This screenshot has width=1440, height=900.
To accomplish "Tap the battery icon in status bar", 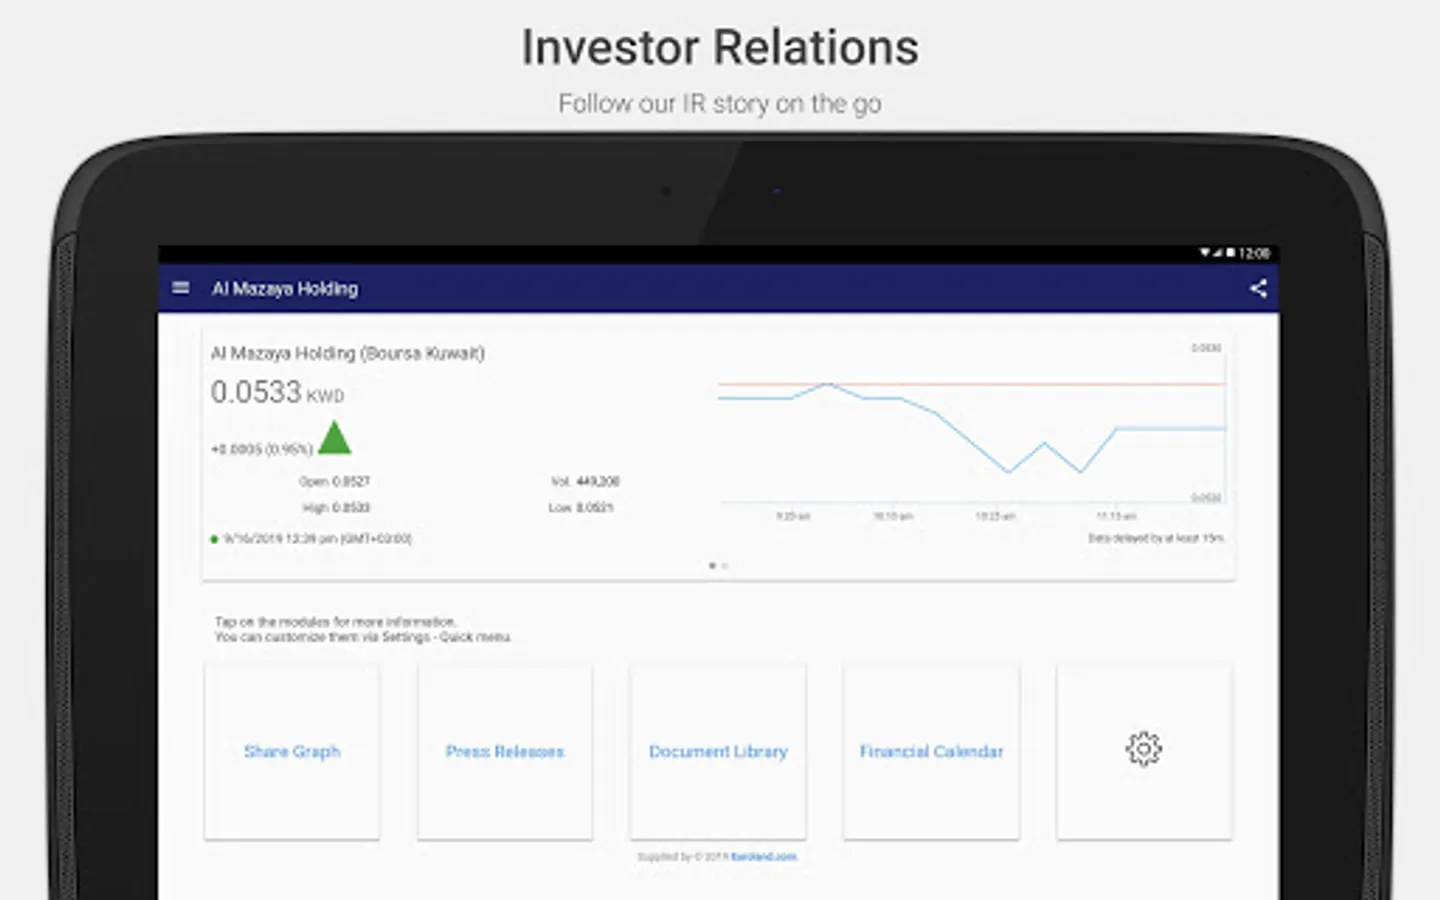I will point(1231,253).
